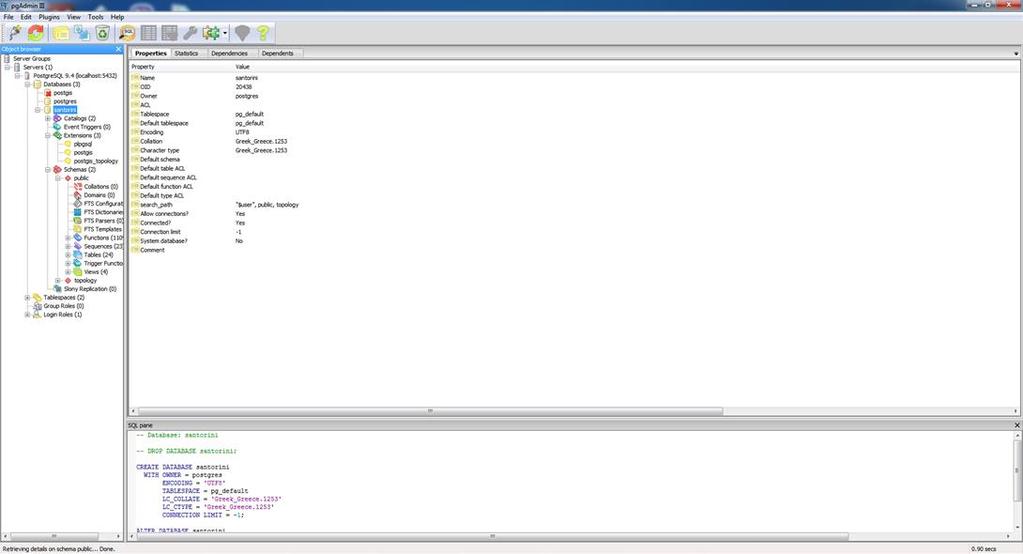The height and width of the screenshot is (554, 1023).
Task: Expand the Views (4) node
Action: click(68, 272)
